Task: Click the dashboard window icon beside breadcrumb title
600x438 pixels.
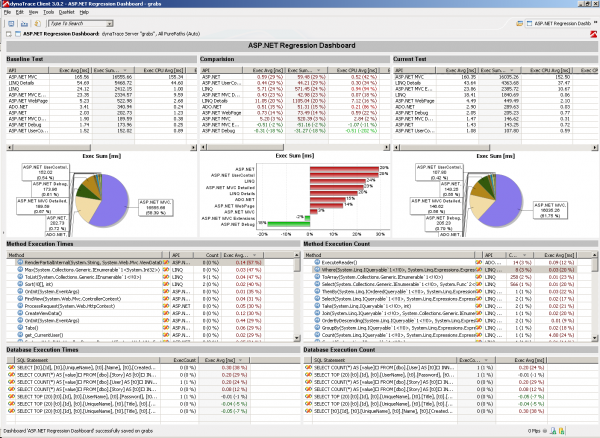Action: [18, 34]
